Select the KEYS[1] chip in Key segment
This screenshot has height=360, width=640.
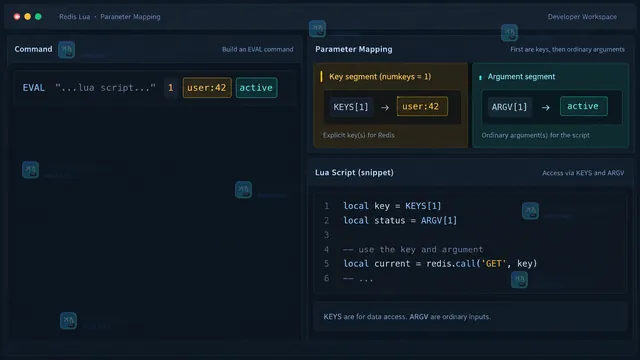351,107
